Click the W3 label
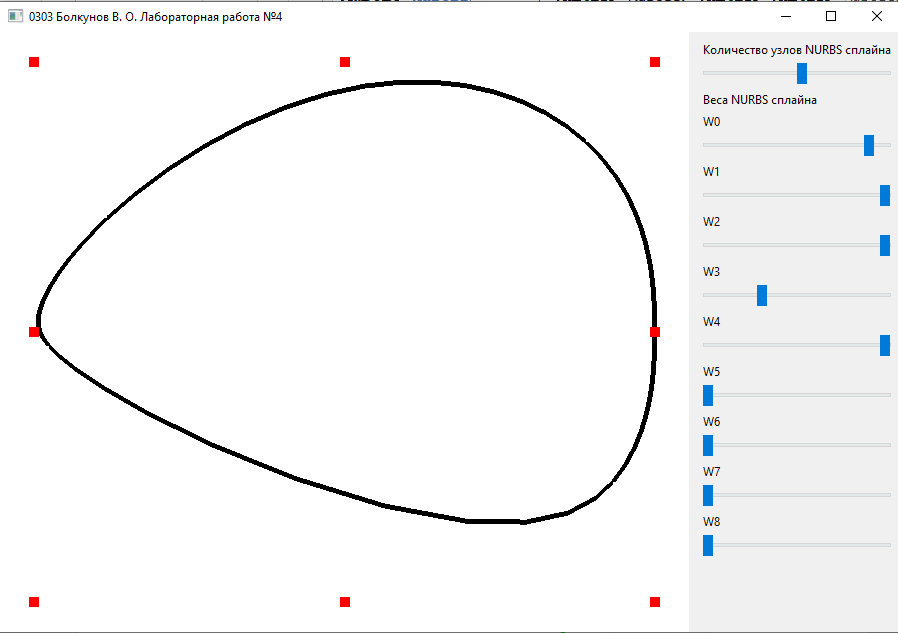898x633 pixels. (x=711, y=272)
